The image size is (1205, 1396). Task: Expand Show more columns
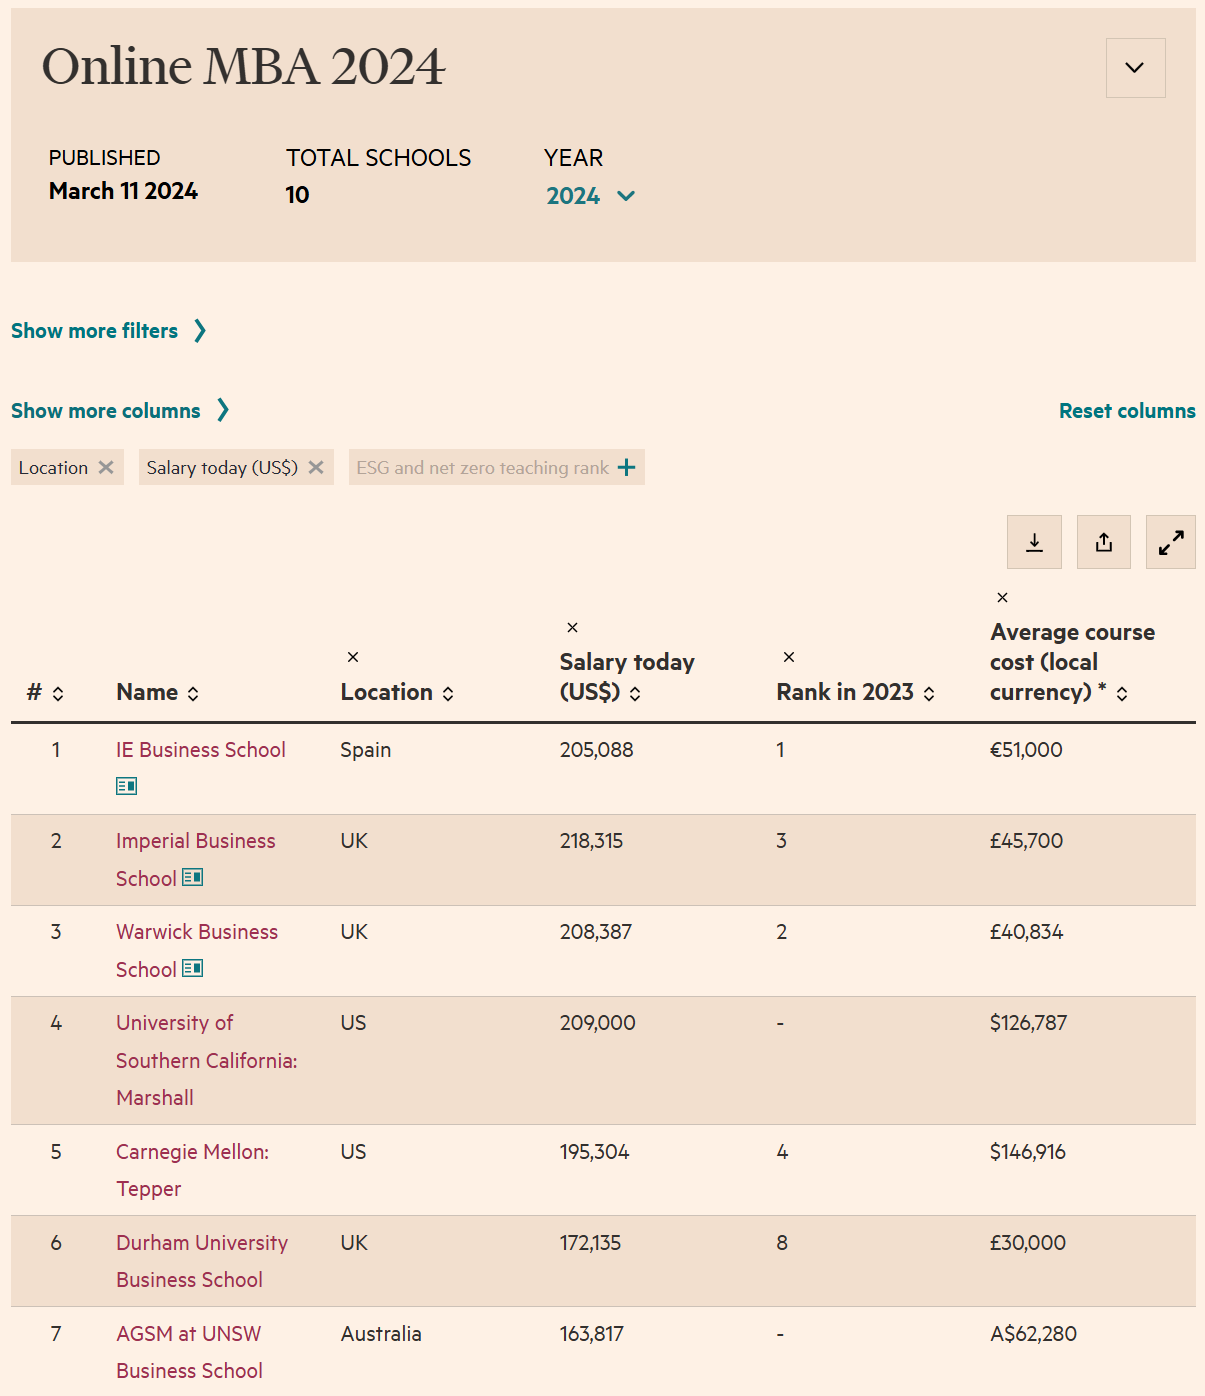pos(120,411)
